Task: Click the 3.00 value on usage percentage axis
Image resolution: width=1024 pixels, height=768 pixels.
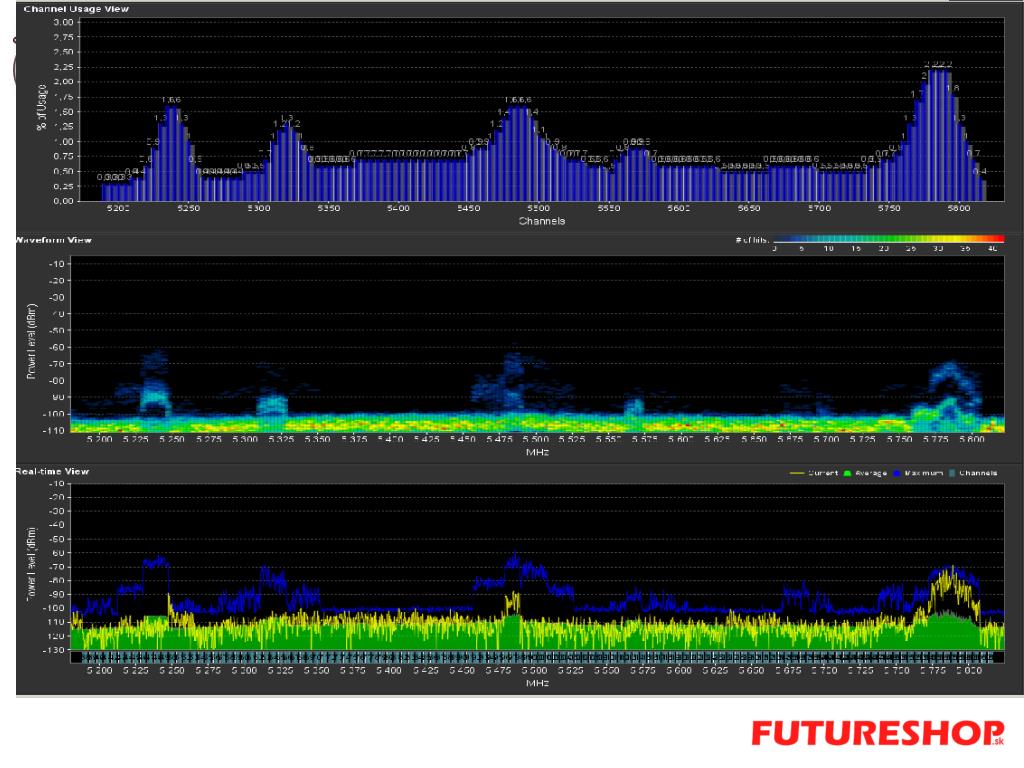Action: (x=63, y=22)
